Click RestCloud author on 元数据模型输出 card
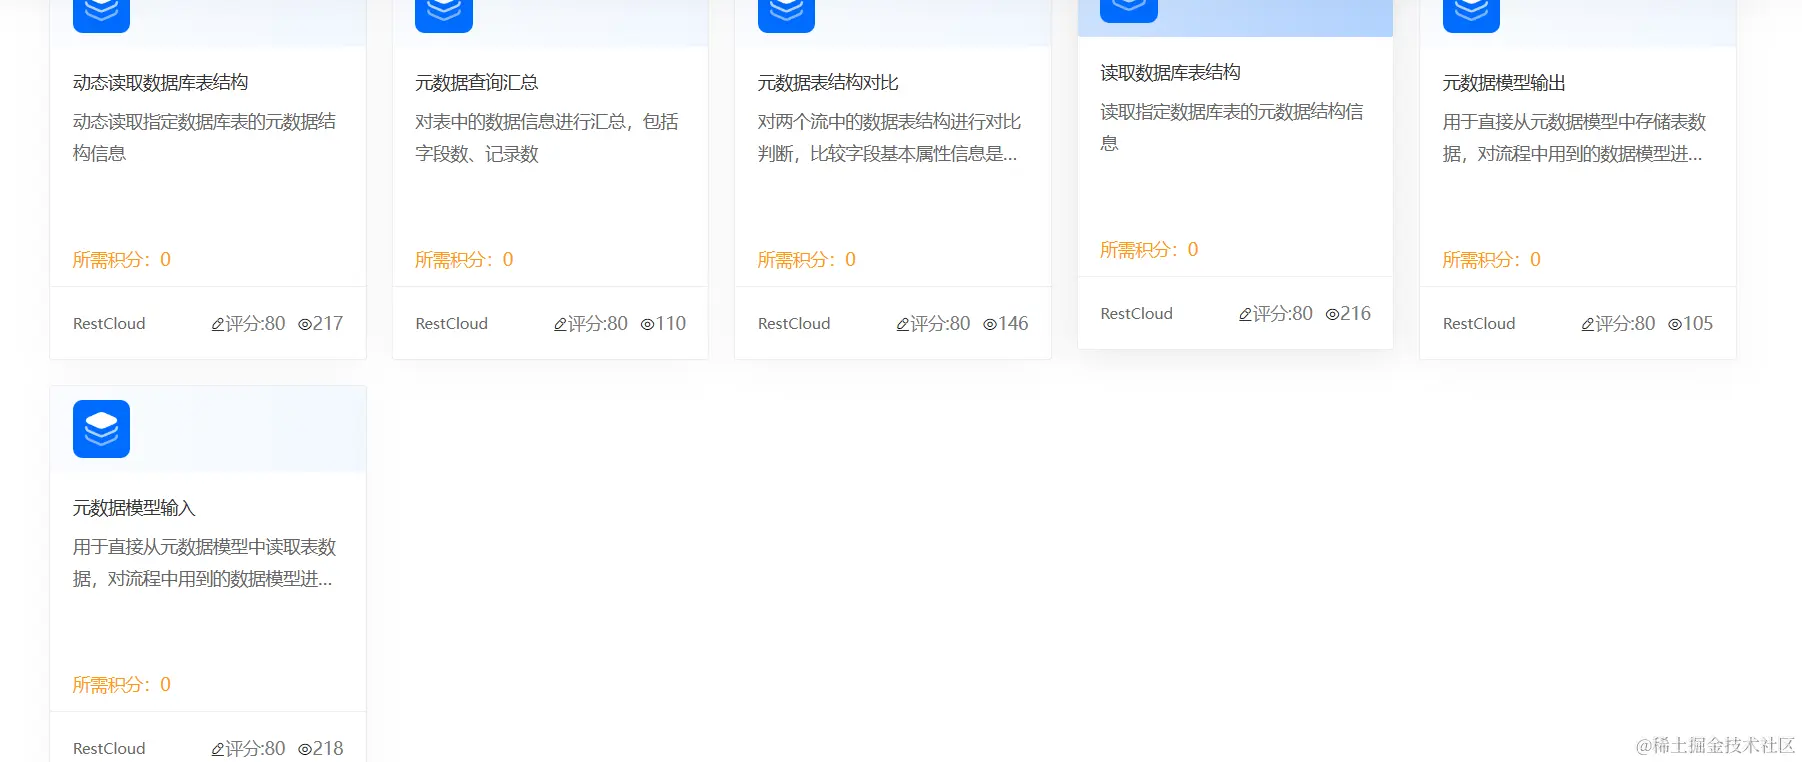Image resolution: width=1802 pixels, height=762 pixels. 1479,324
